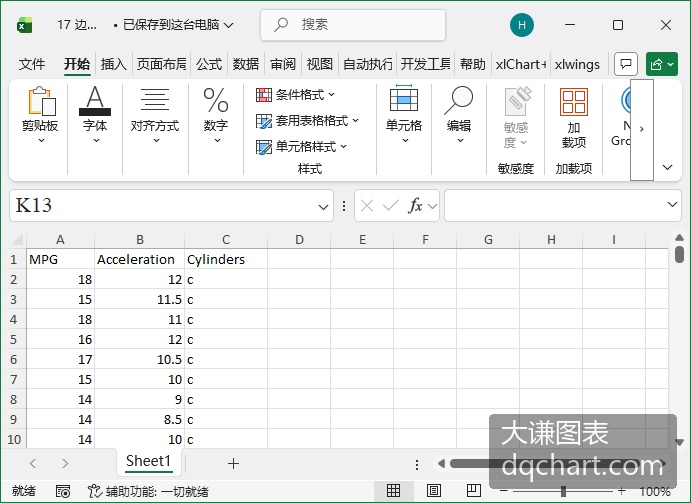Switch to Page Layout view
691x503 pixels.
click(x=434, y=490)
